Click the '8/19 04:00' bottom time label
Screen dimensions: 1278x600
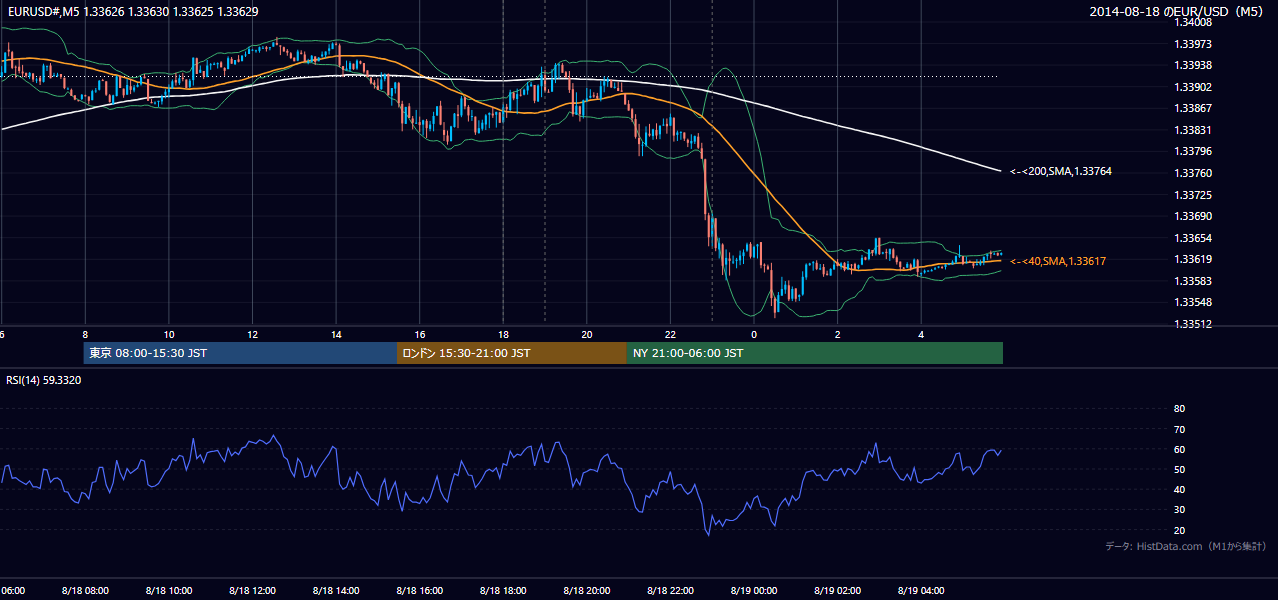click(x=921, y=590)
